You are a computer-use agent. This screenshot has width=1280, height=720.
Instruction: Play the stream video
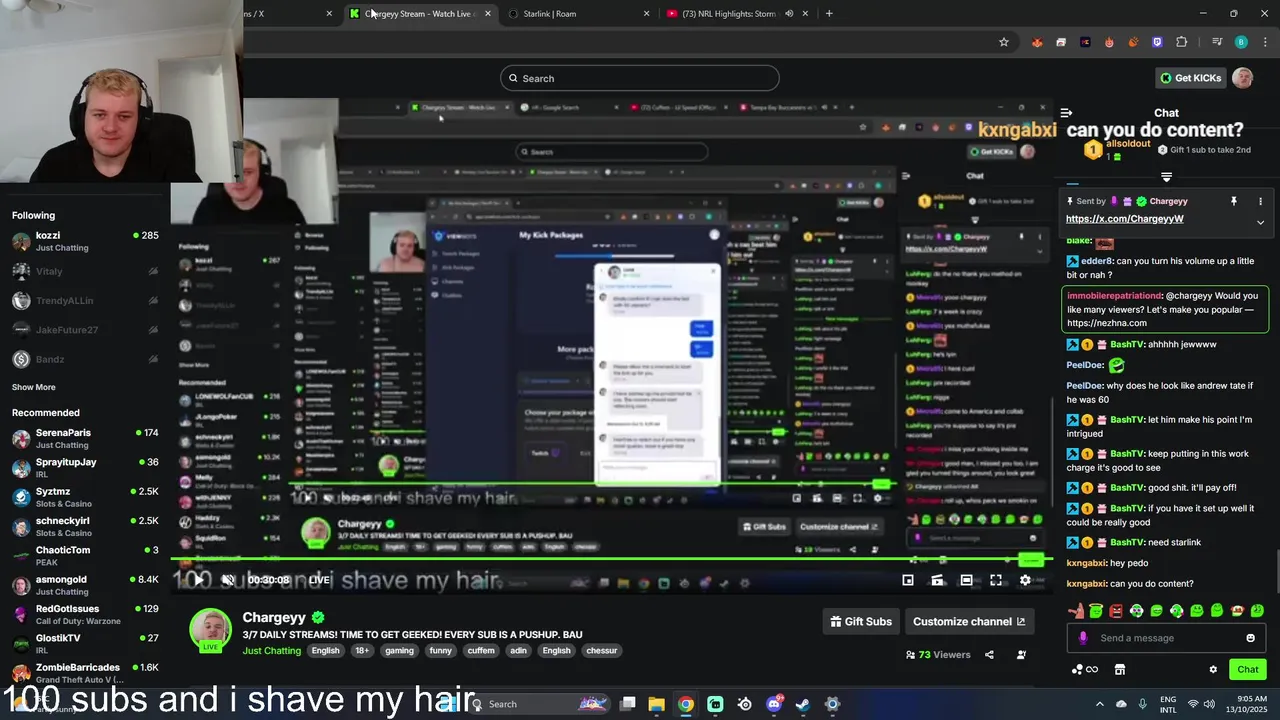[x=200, y=580]
